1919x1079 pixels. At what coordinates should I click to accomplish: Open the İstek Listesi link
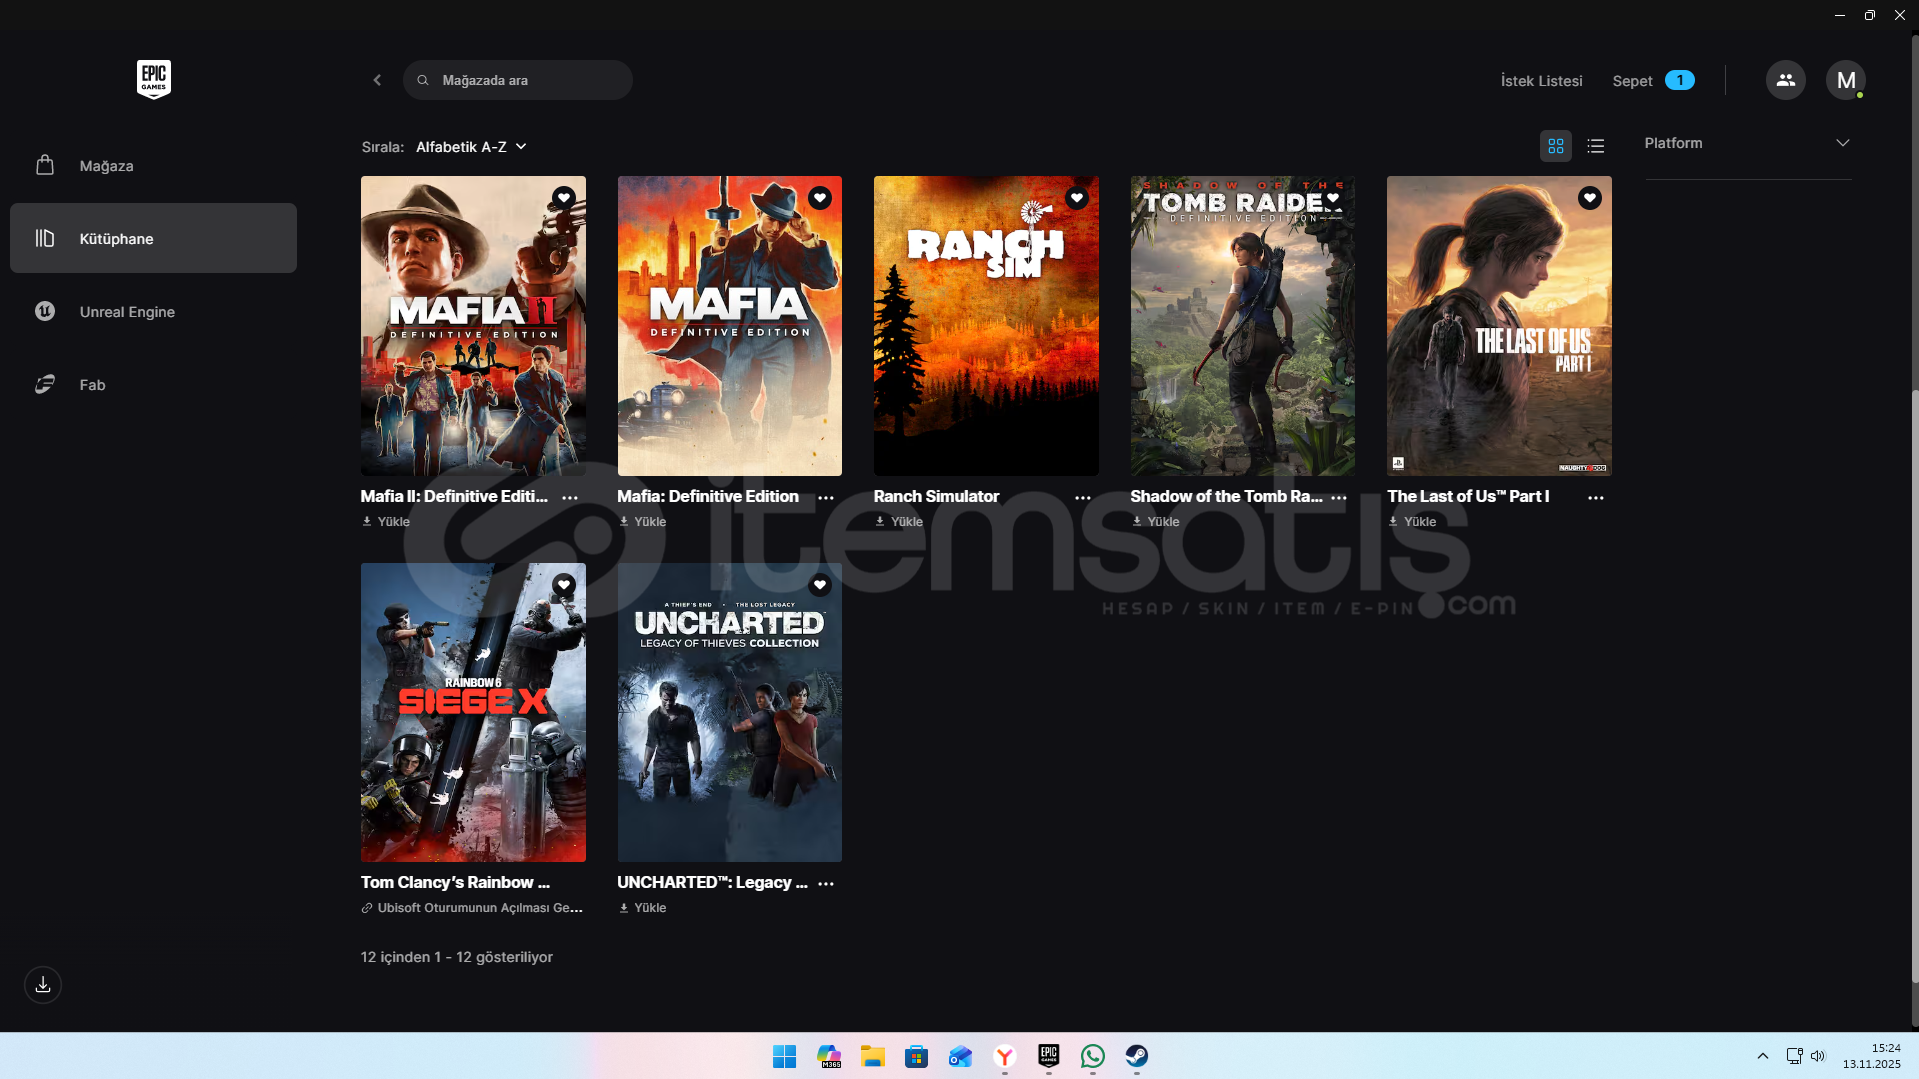[1541, 81]
